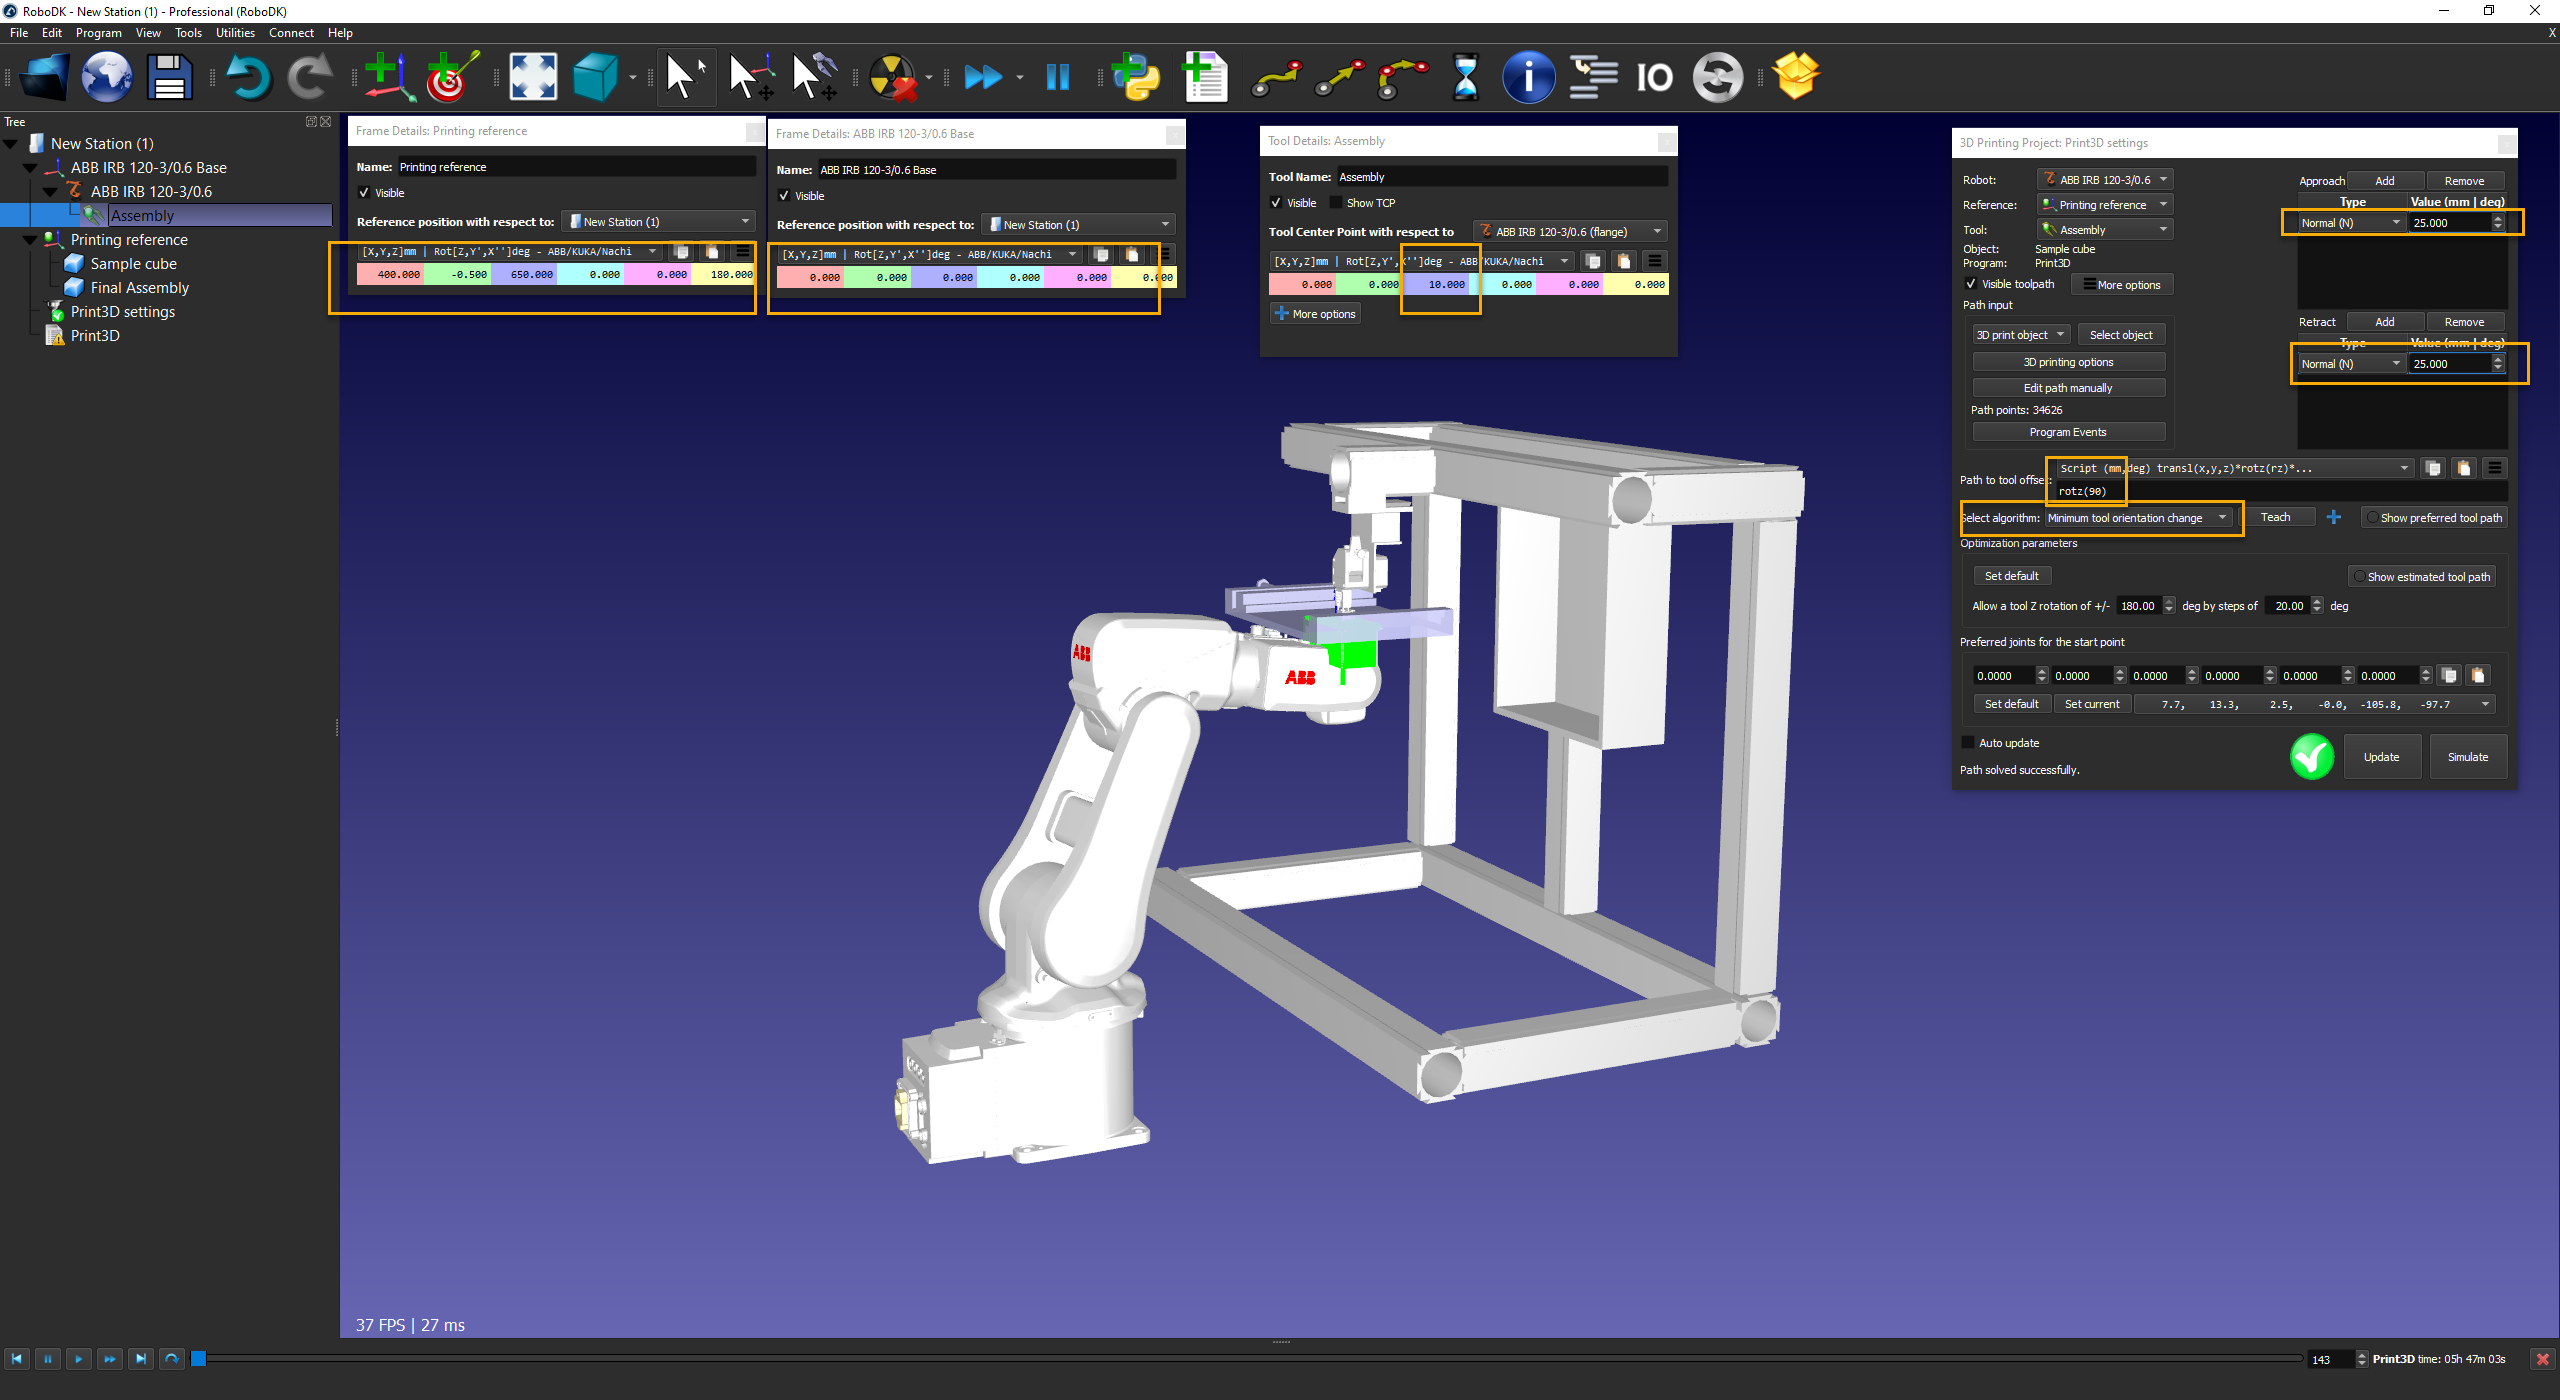Click More options in Tool Details
This screenshot has height=1400, width=2560.
pos(1315,314)
